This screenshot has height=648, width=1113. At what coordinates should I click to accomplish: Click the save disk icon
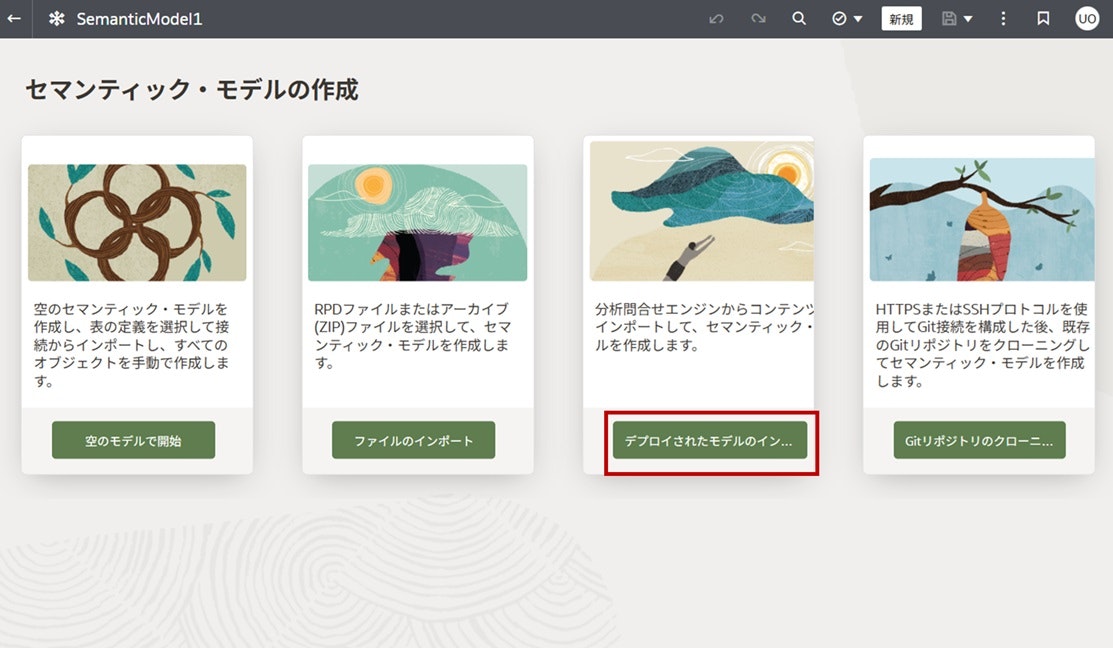949,18
